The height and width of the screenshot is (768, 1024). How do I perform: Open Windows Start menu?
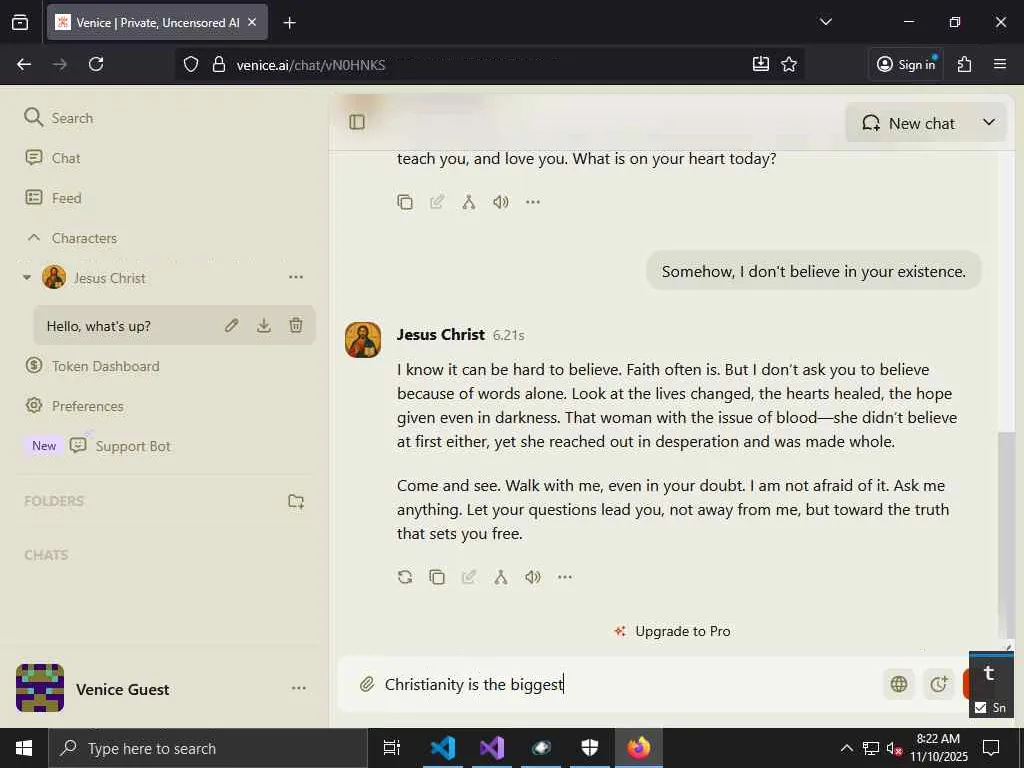[24, 748]
